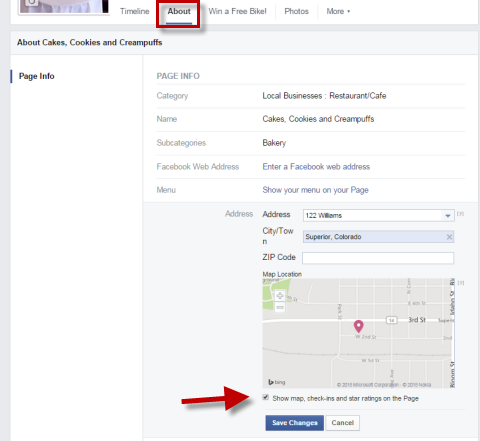Click the City/Town field with Superior, Colorado
This screenshot has height=441, width=480.
point(378,237)
